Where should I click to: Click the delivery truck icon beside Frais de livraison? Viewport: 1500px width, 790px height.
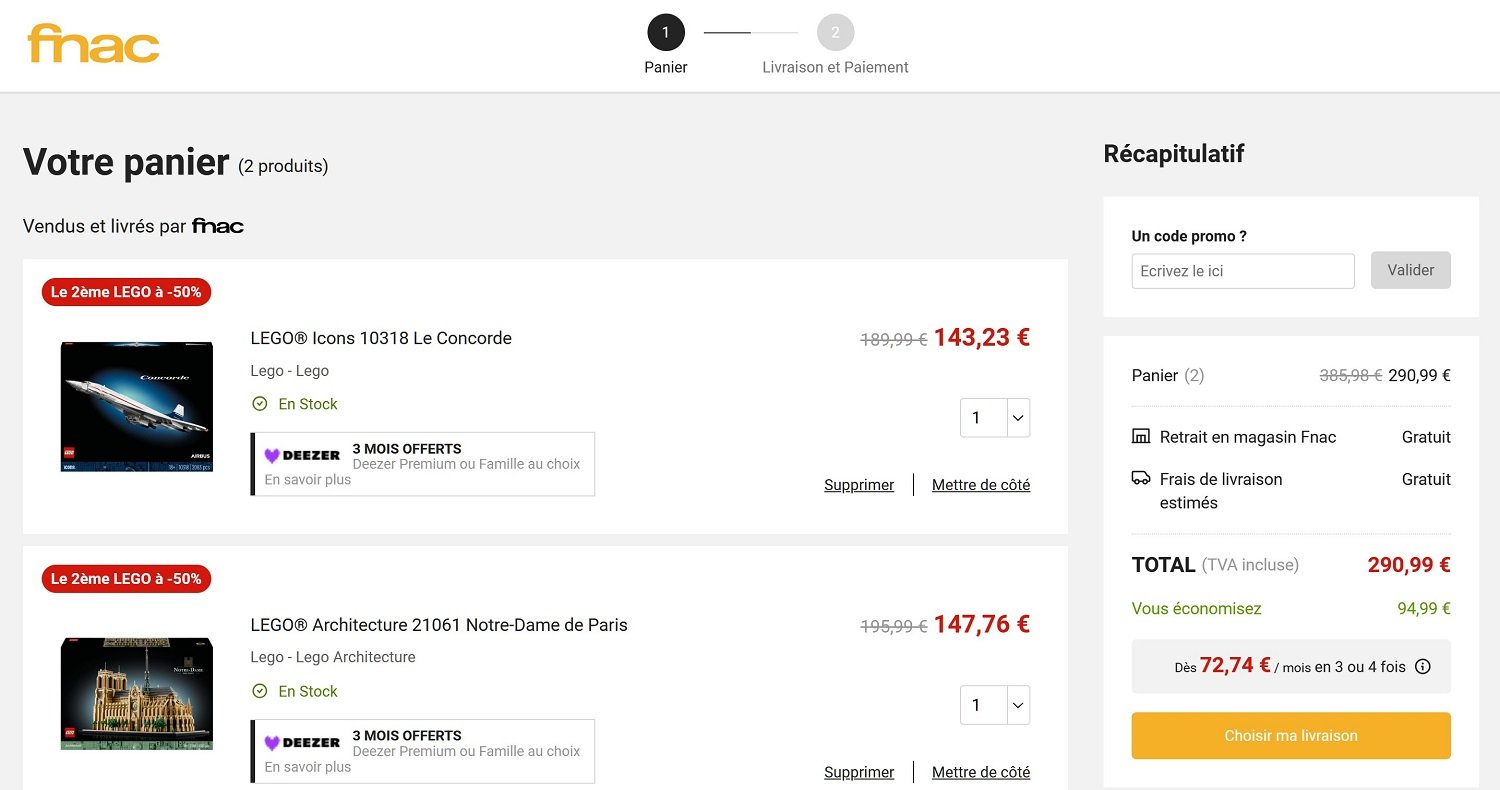click(x=1141, y=478)
